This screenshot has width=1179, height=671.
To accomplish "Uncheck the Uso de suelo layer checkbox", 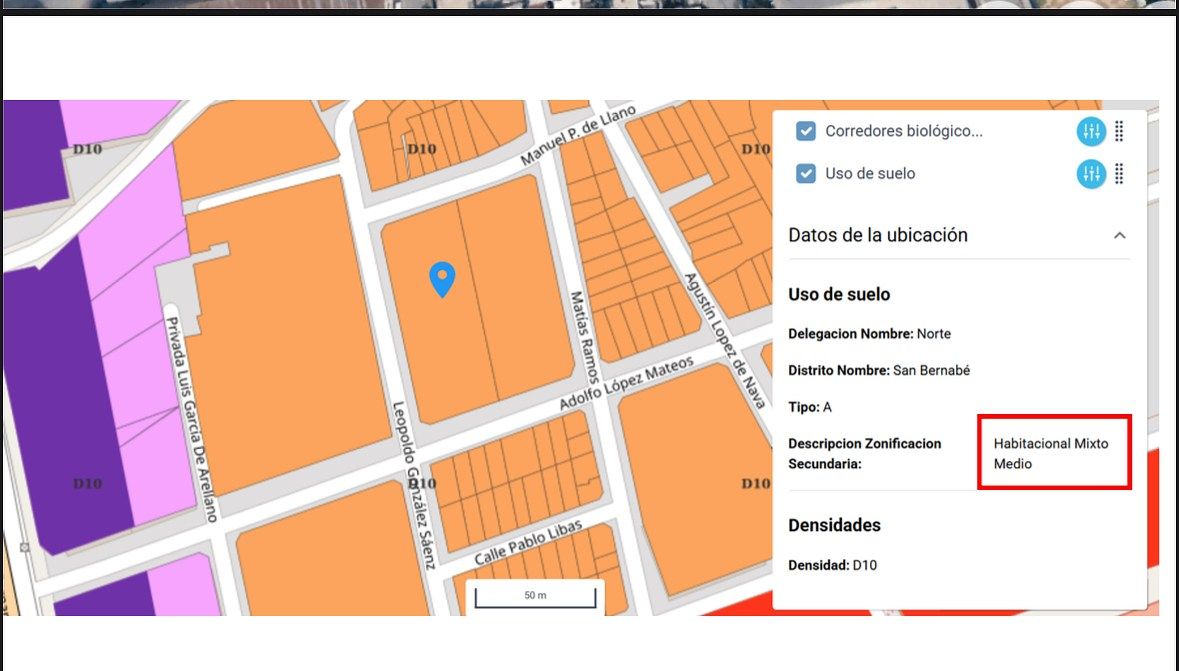I will [x=806, y=174].
